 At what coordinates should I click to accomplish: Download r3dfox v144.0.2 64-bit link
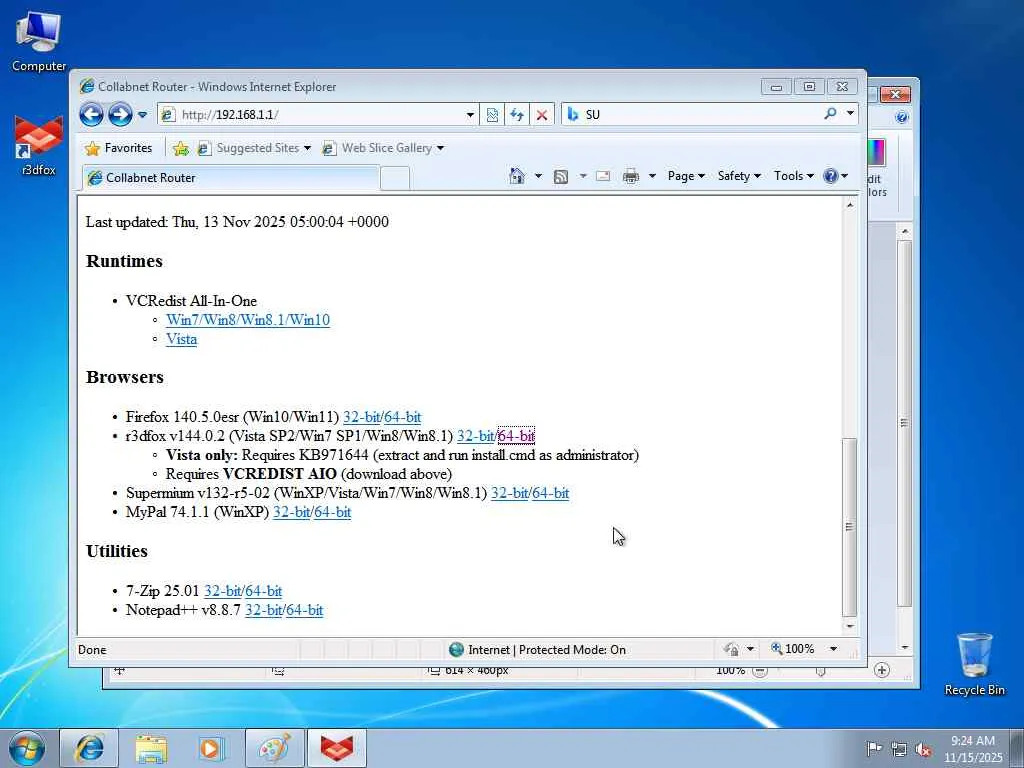tap(516, 436)
